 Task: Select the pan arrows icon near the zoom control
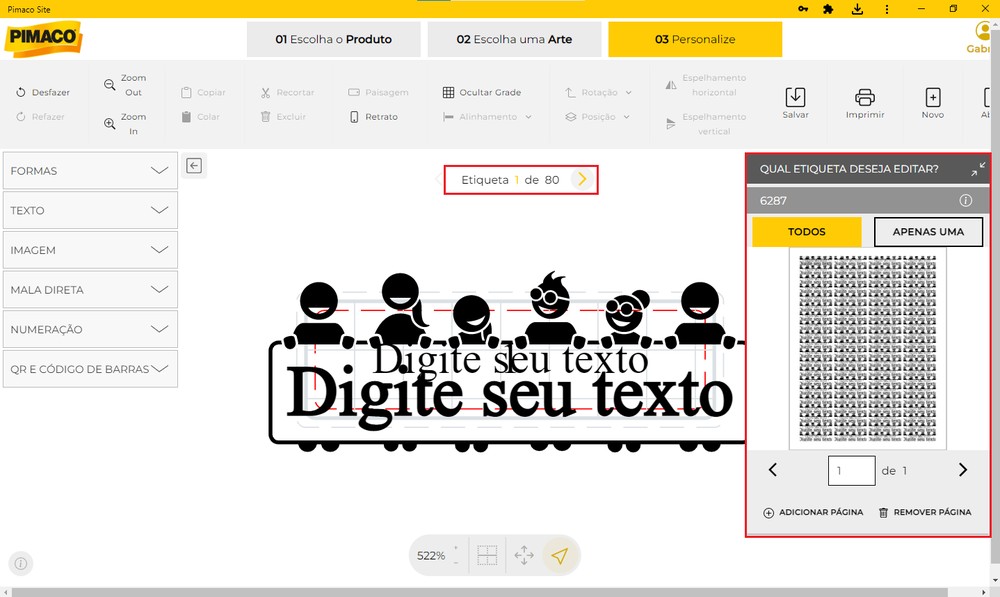524,554
